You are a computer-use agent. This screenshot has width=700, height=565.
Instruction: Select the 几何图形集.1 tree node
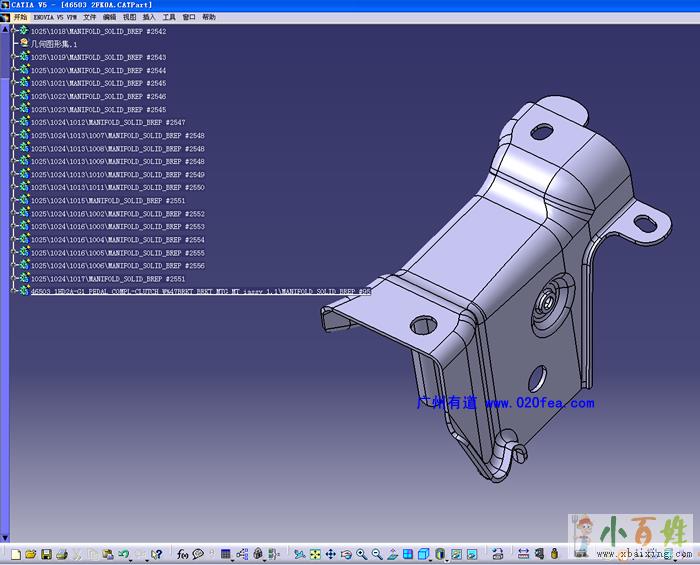54,44
